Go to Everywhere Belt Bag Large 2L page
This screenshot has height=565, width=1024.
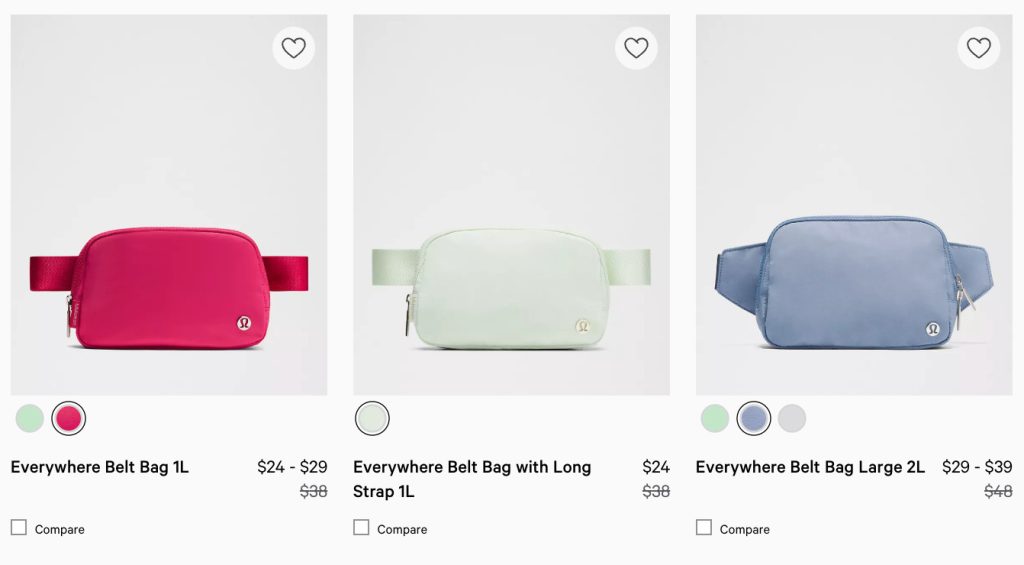810,467
